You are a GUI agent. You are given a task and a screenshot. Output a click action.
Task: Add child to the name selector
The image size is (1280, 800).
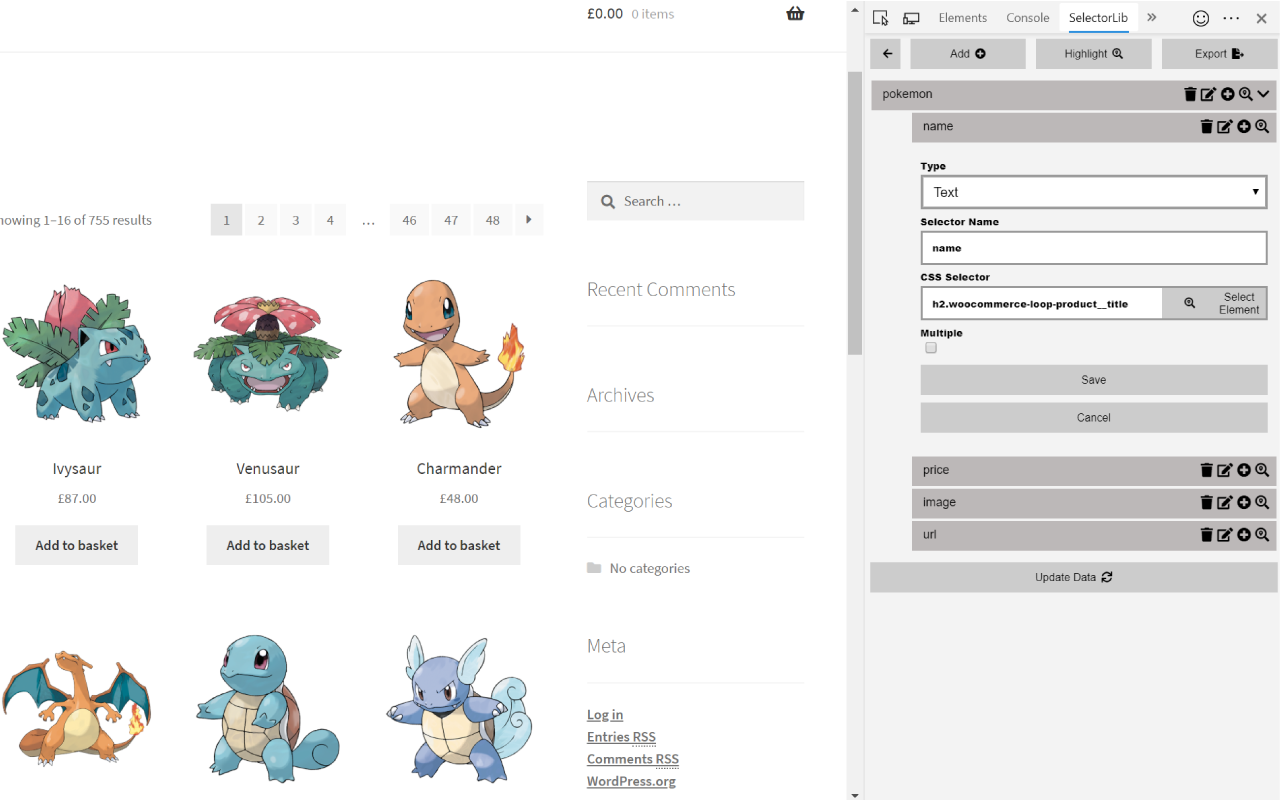pyautogui.click(x=1244, y=126)
